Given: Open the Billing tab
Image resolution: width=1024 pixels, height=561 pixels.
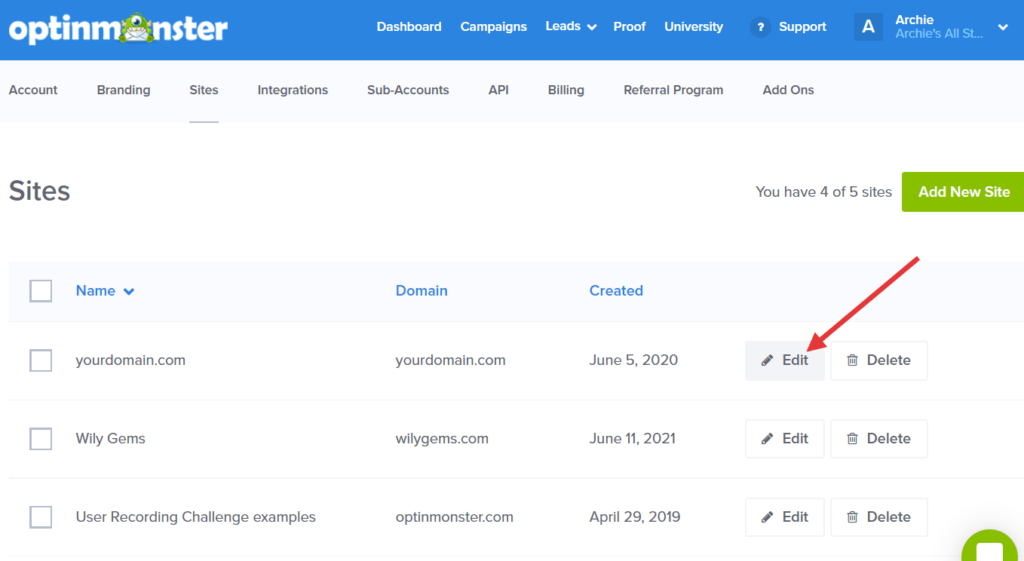Looking at the screenshot, I should tap(565, 90).
